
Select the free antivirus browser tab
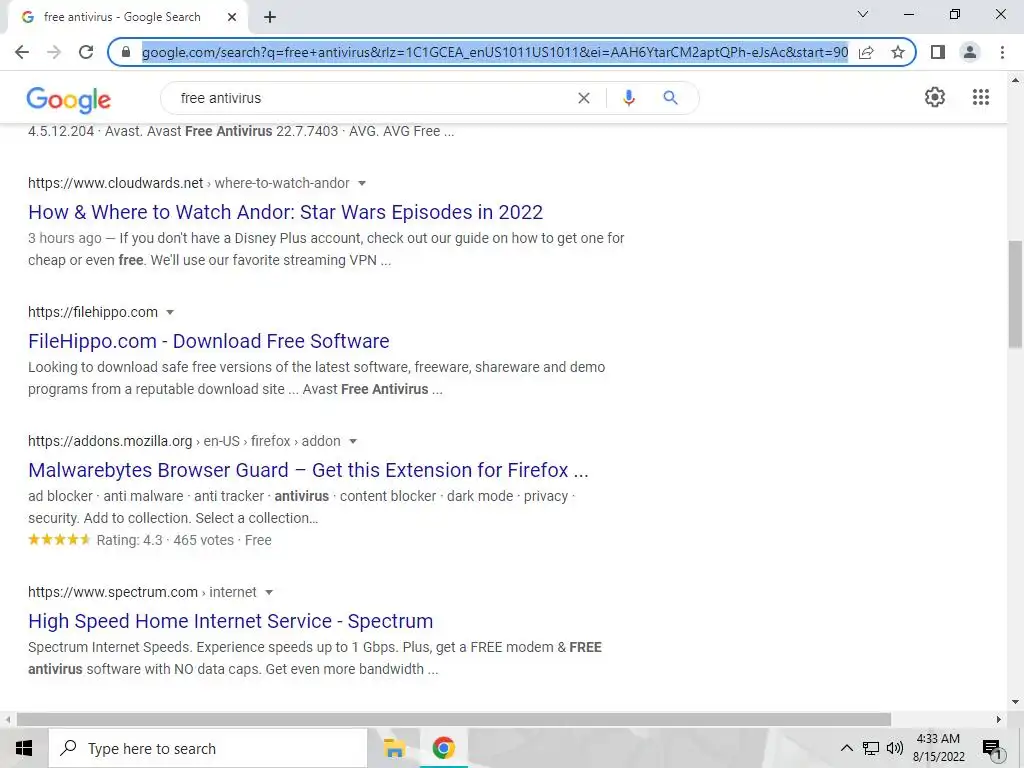coord(127,17)
